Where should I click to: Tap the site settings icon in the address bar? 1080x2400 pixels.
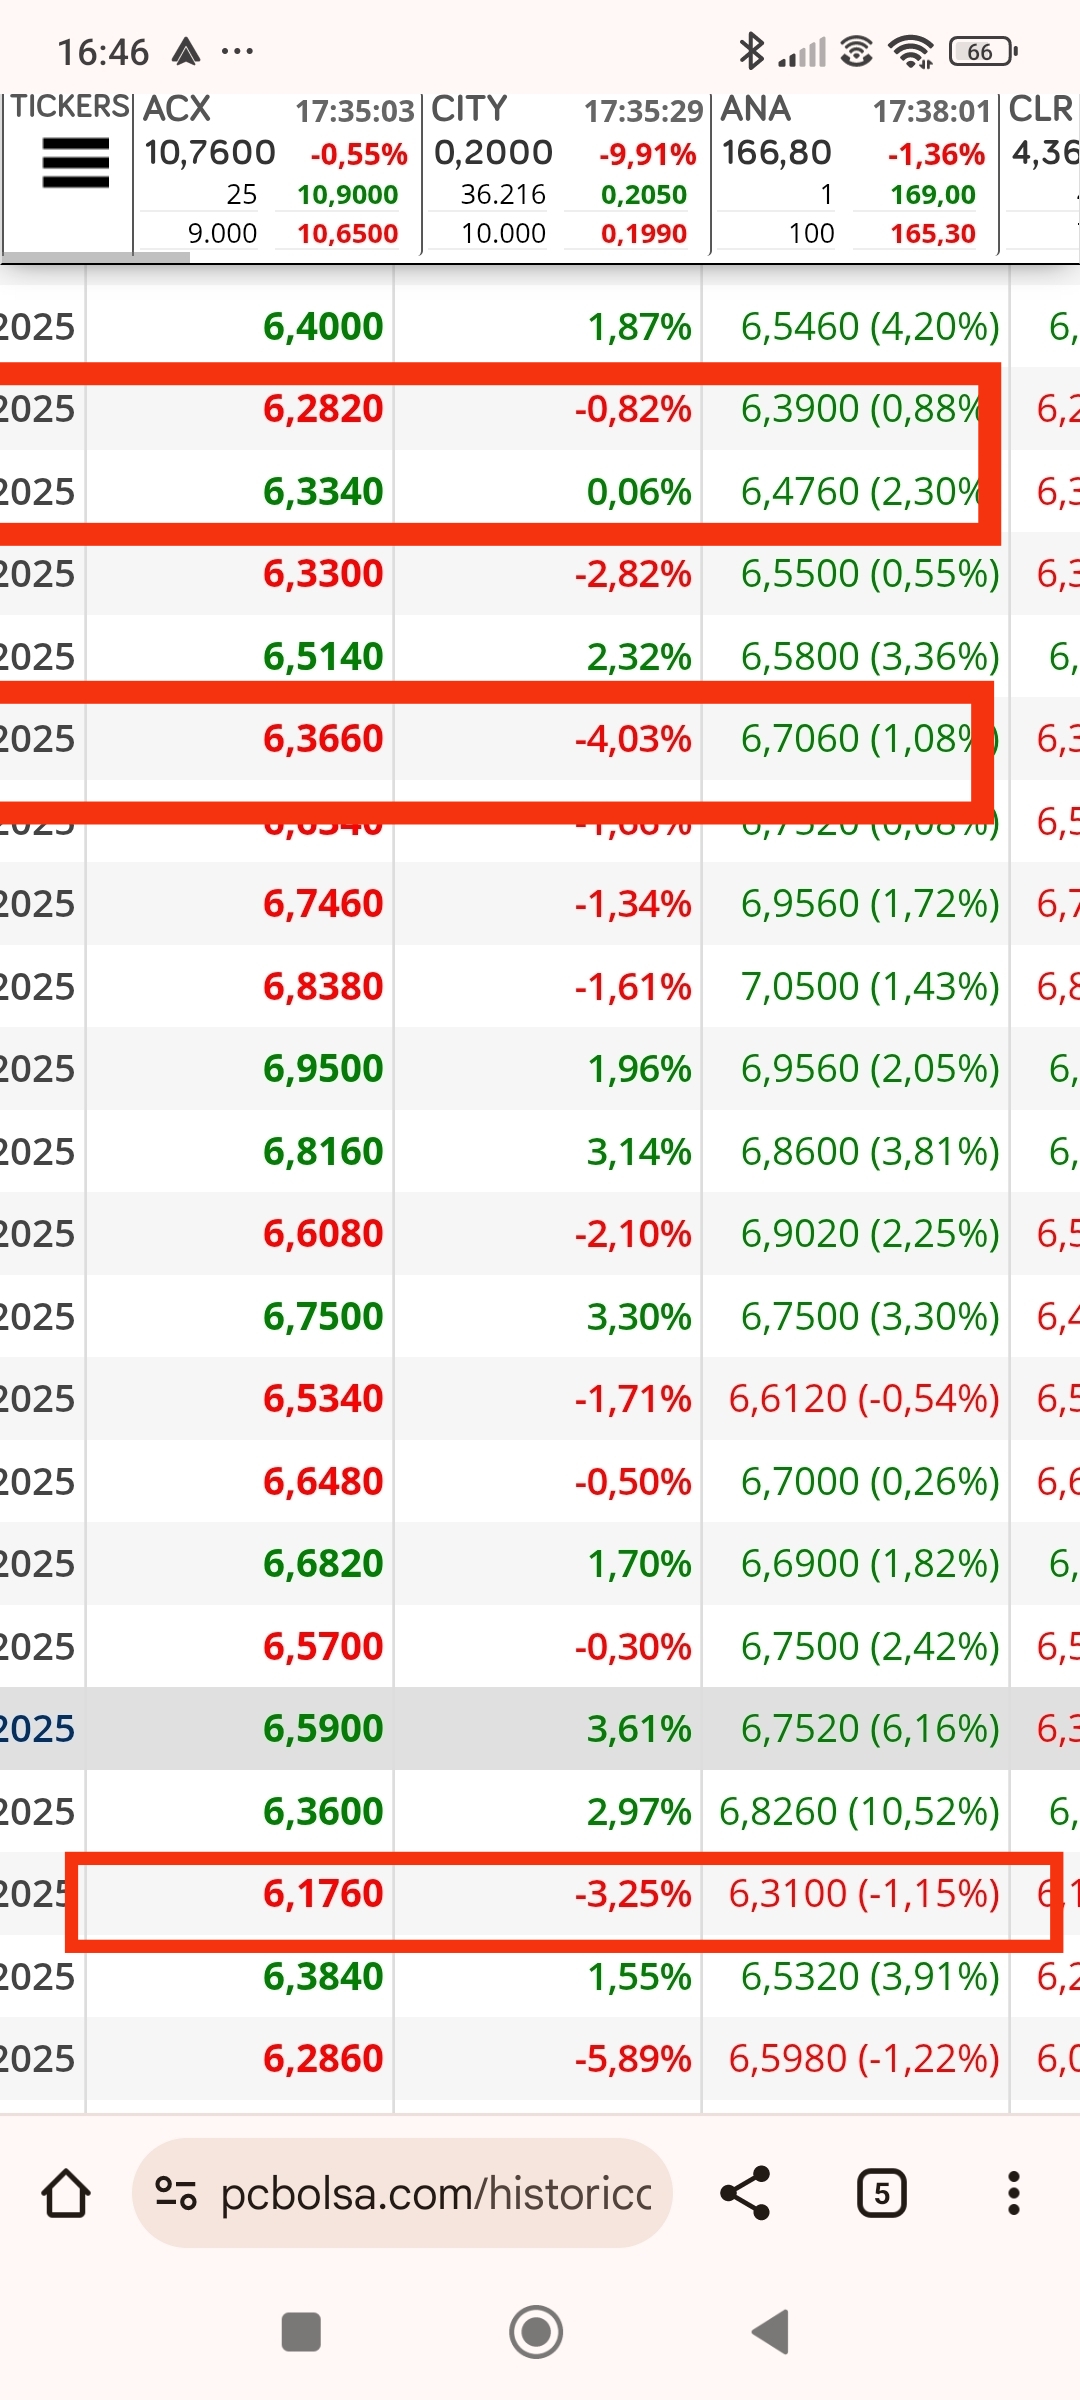(175, 2193)
